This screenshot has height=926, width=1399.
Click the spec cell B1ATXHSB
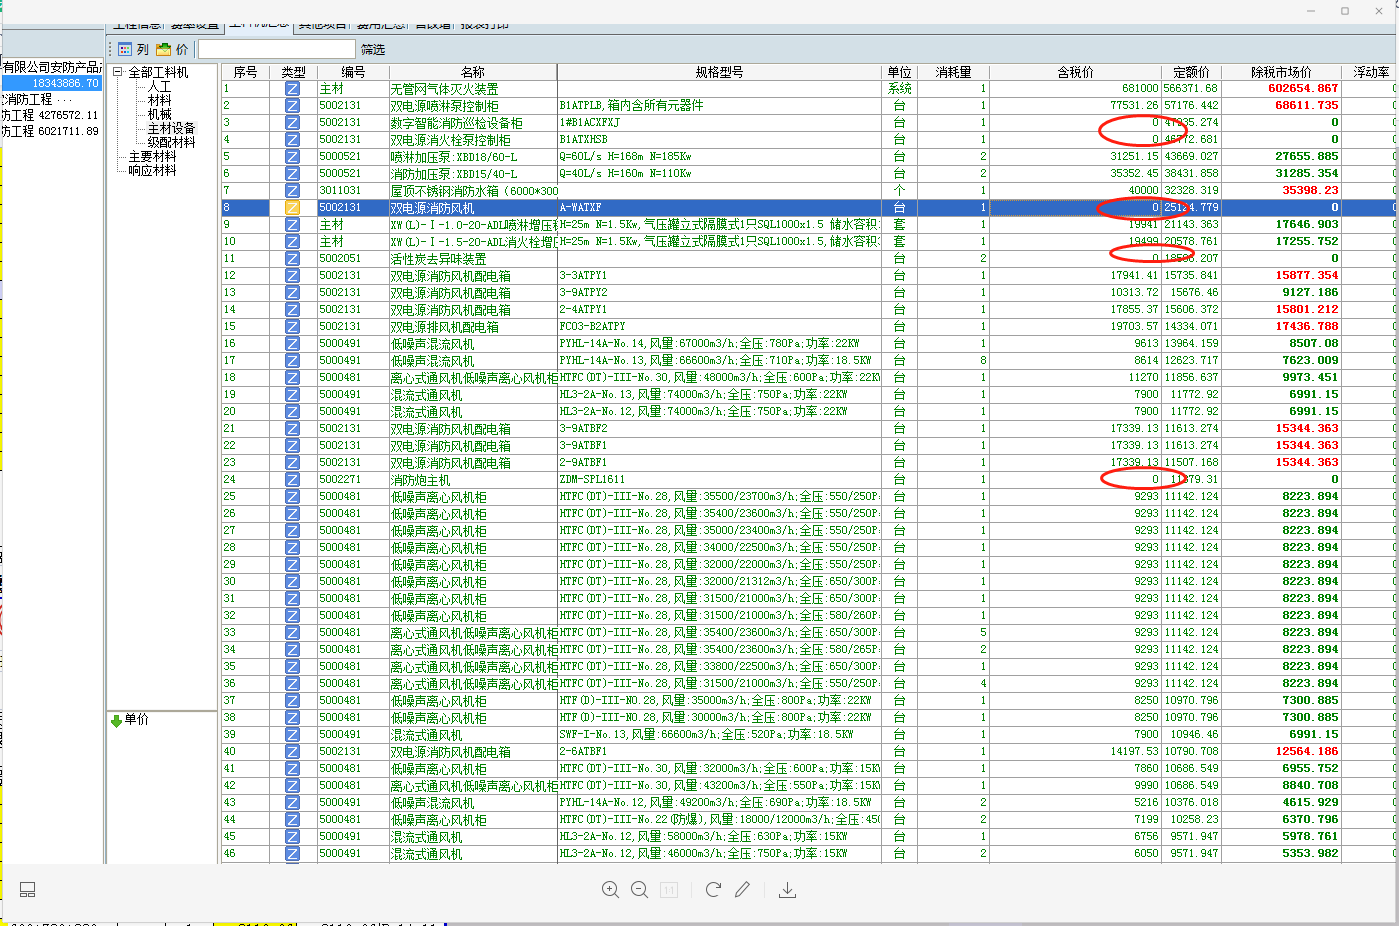coord(719,140)
